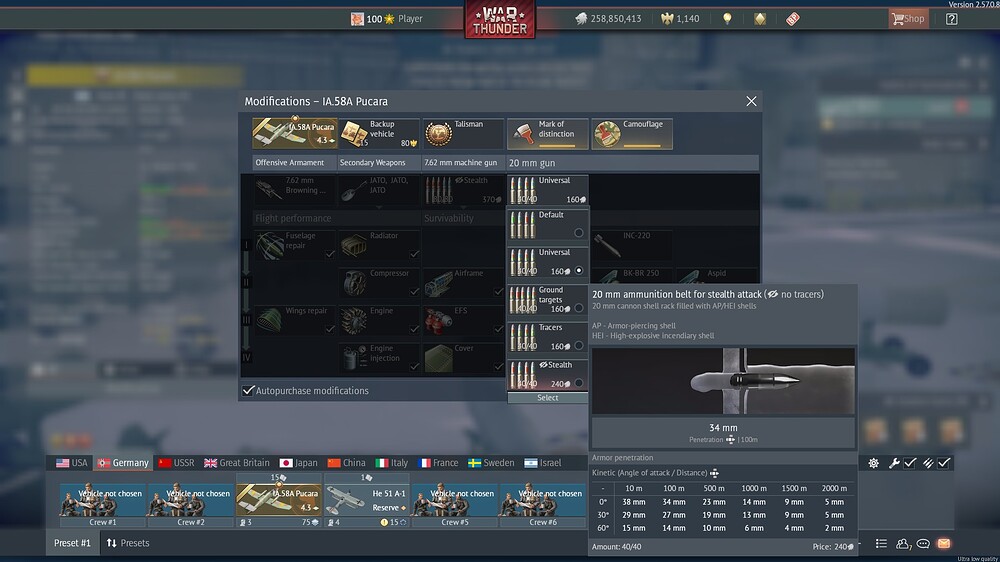Select the 7.62 mm machine gun header
This screenshot has height=562, width=1000.
(x=462, y=163)
